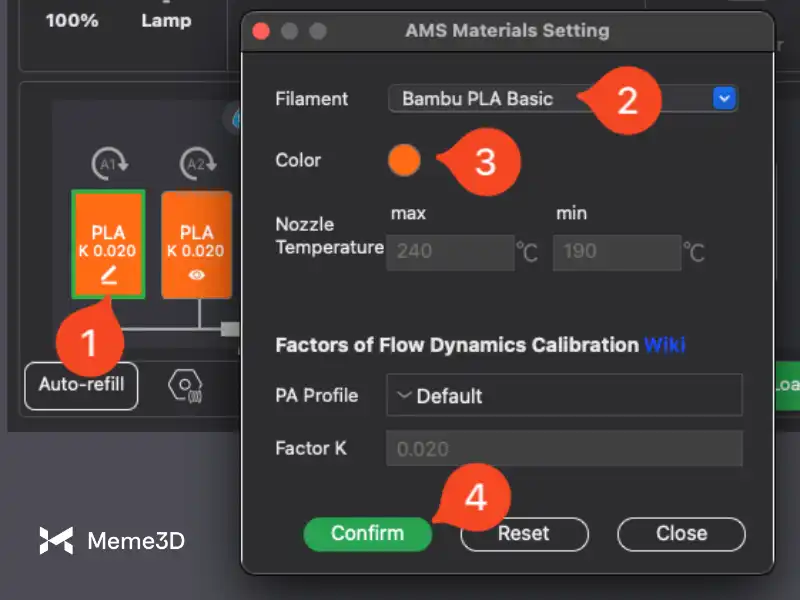This screenshot has height=600, width=800.
Task: Expand the PA Profile Default dropdown
Action: point(564,395)
